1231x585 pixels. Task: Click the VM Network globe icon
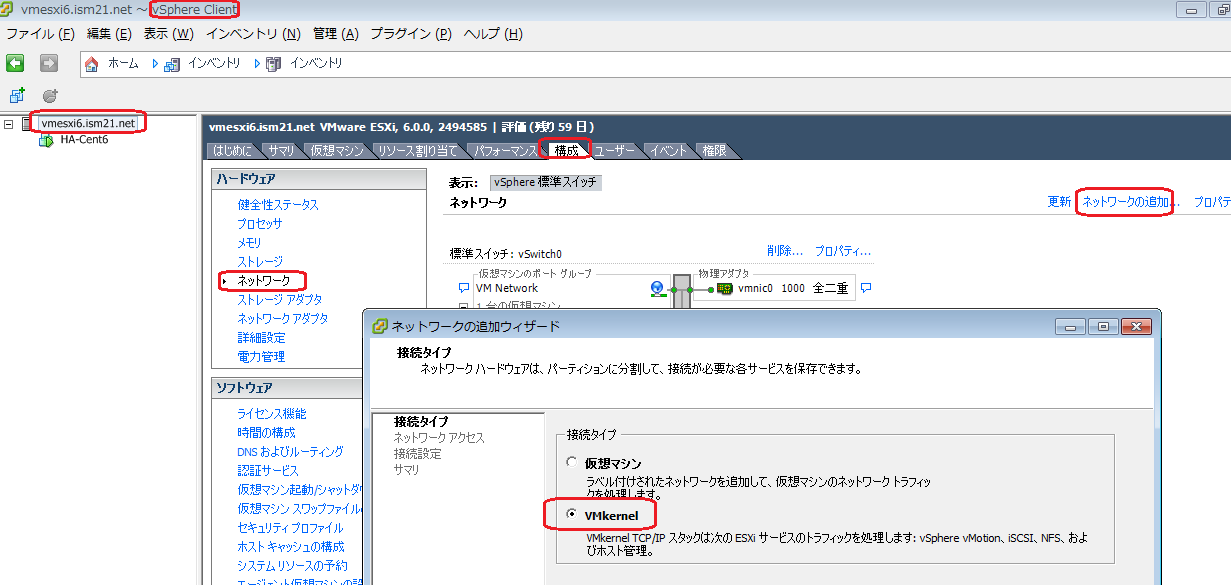tap(657, 288)
